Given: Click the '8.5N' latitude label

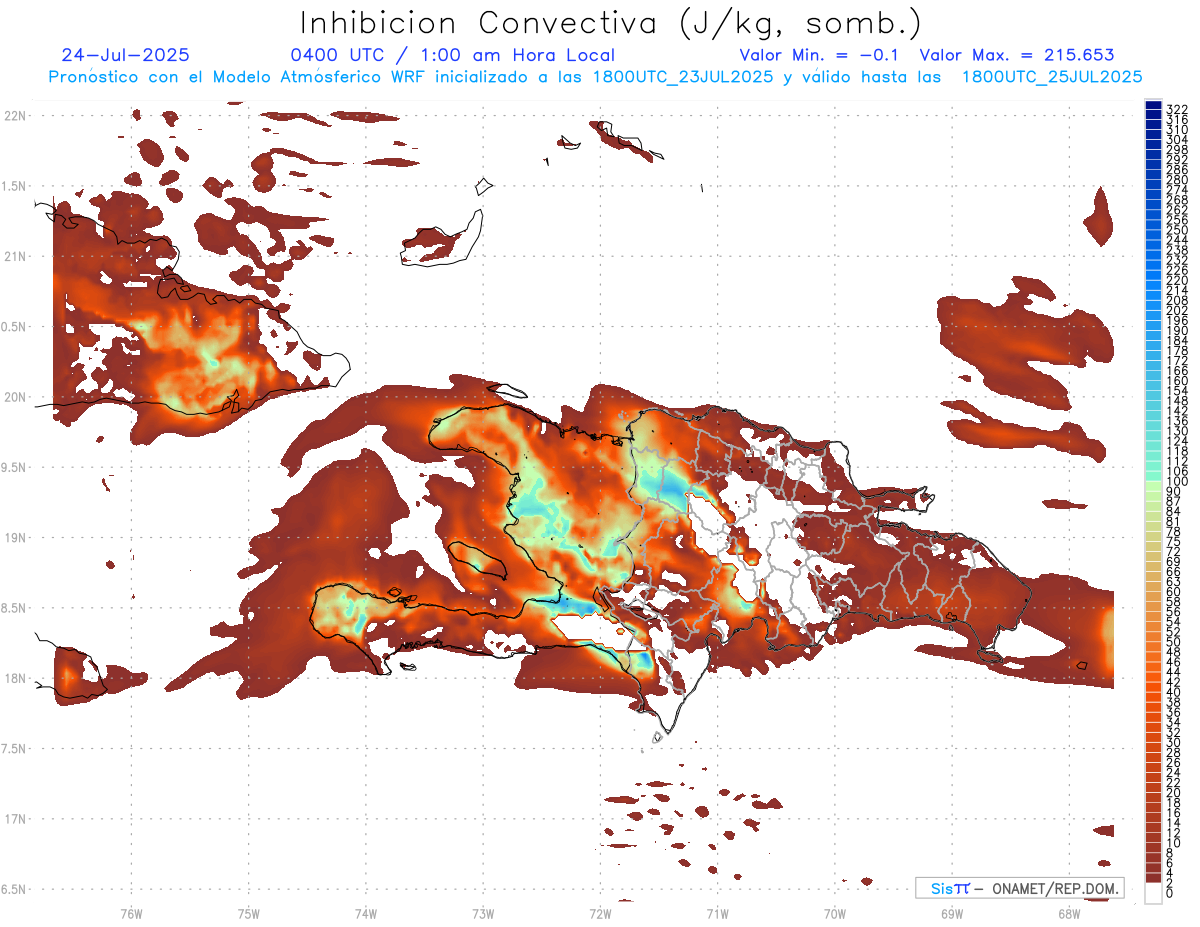Looking at the screenshot, I should tap(14, 609).
